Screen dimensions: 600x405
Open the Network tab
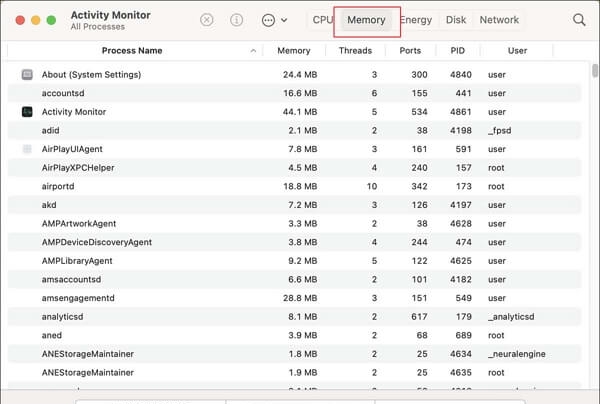pyautogui.click(x=499, y=20)
